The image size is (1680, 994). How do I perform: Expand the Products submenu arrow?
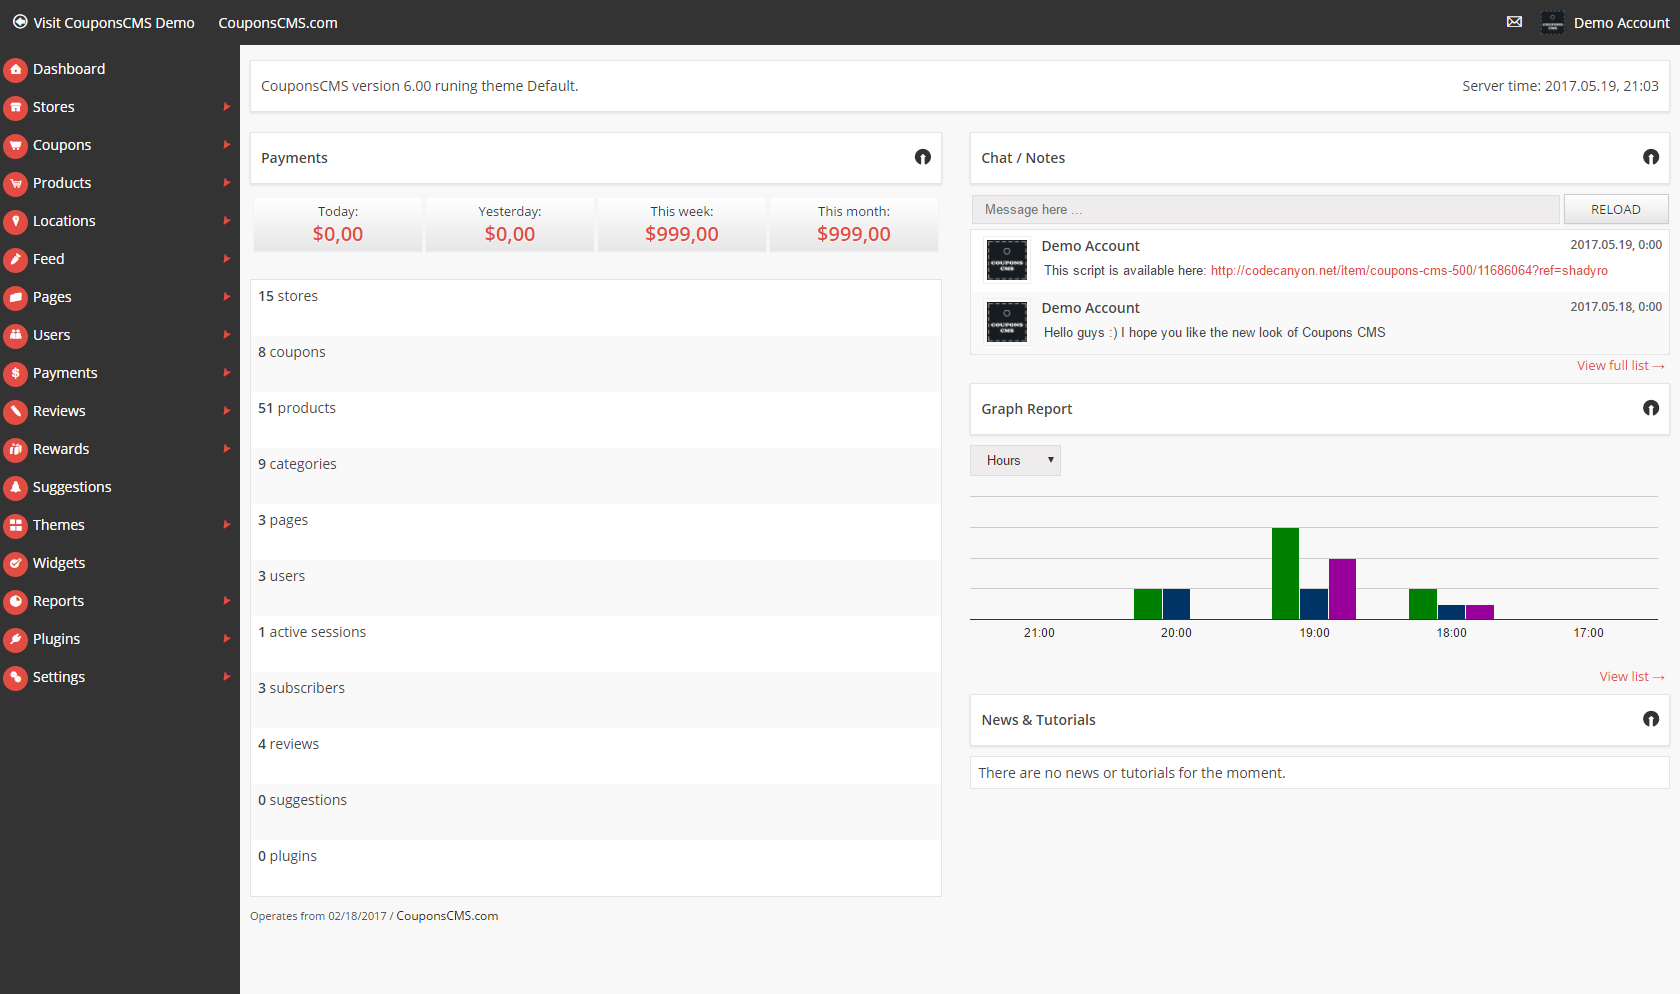pyautogui.click(x=227, y=183)
